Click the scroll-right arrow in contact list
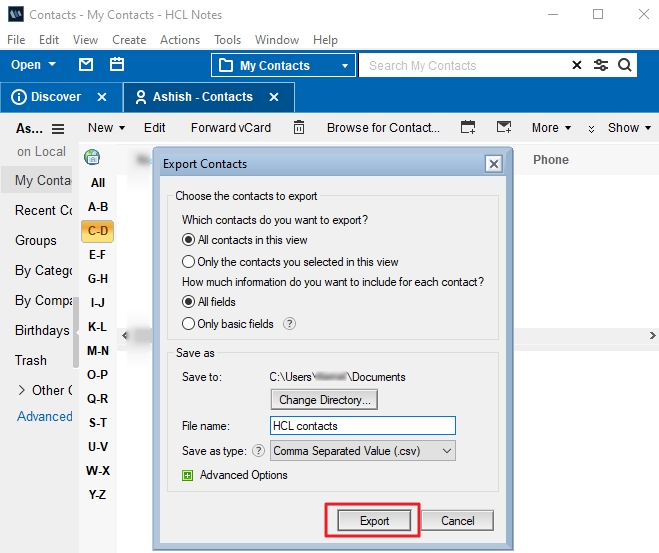659x553 pixels. [652, 335]
